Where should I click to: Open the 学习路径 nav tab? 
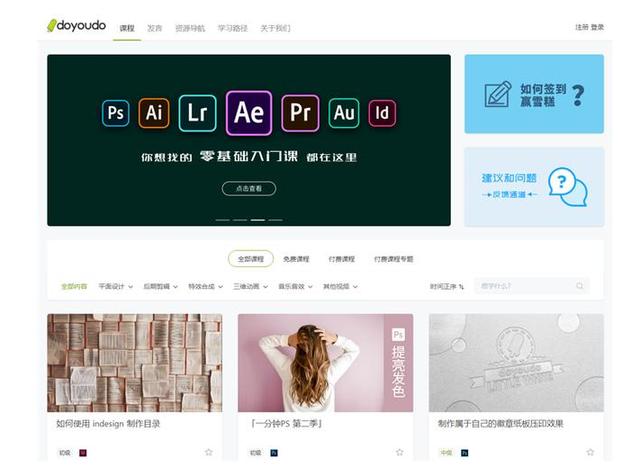click(232, 28)
